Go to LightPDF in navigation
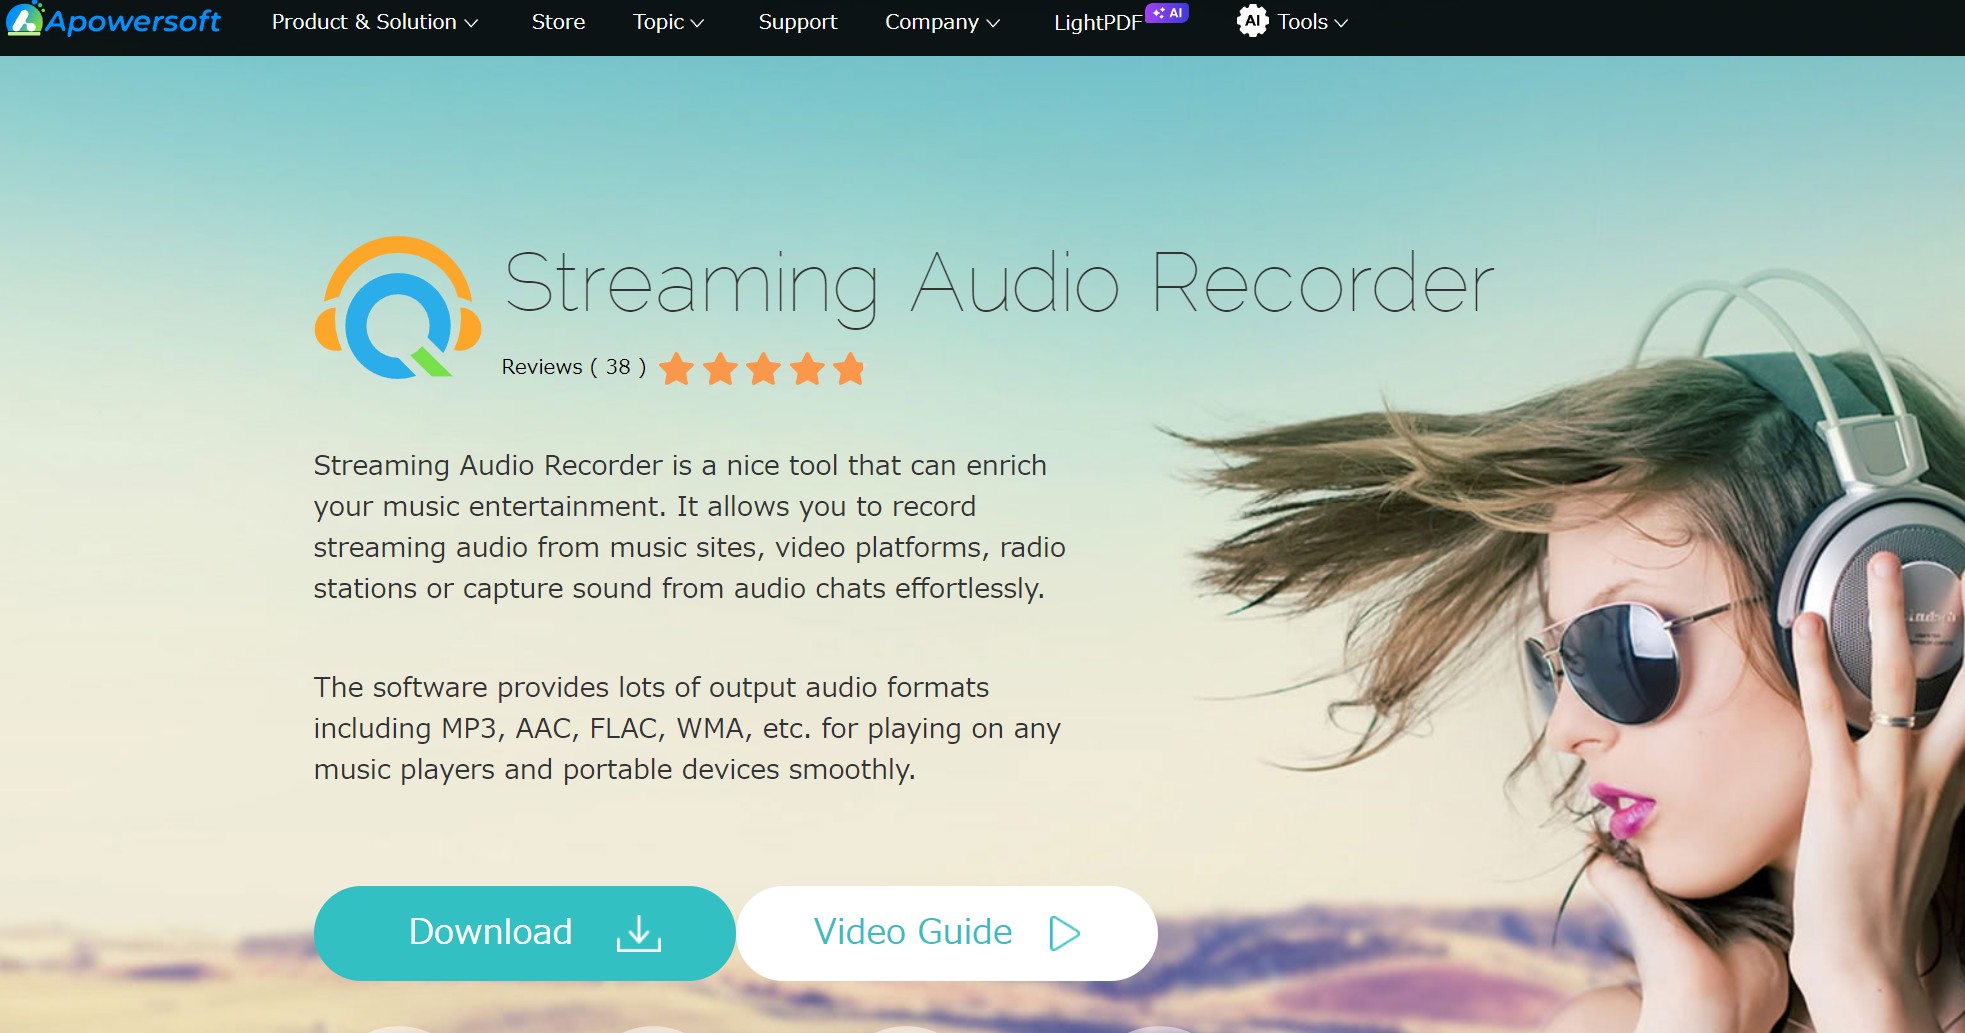The height and width of the screenshot is (1033, 1965). [x=1098, y=23]
